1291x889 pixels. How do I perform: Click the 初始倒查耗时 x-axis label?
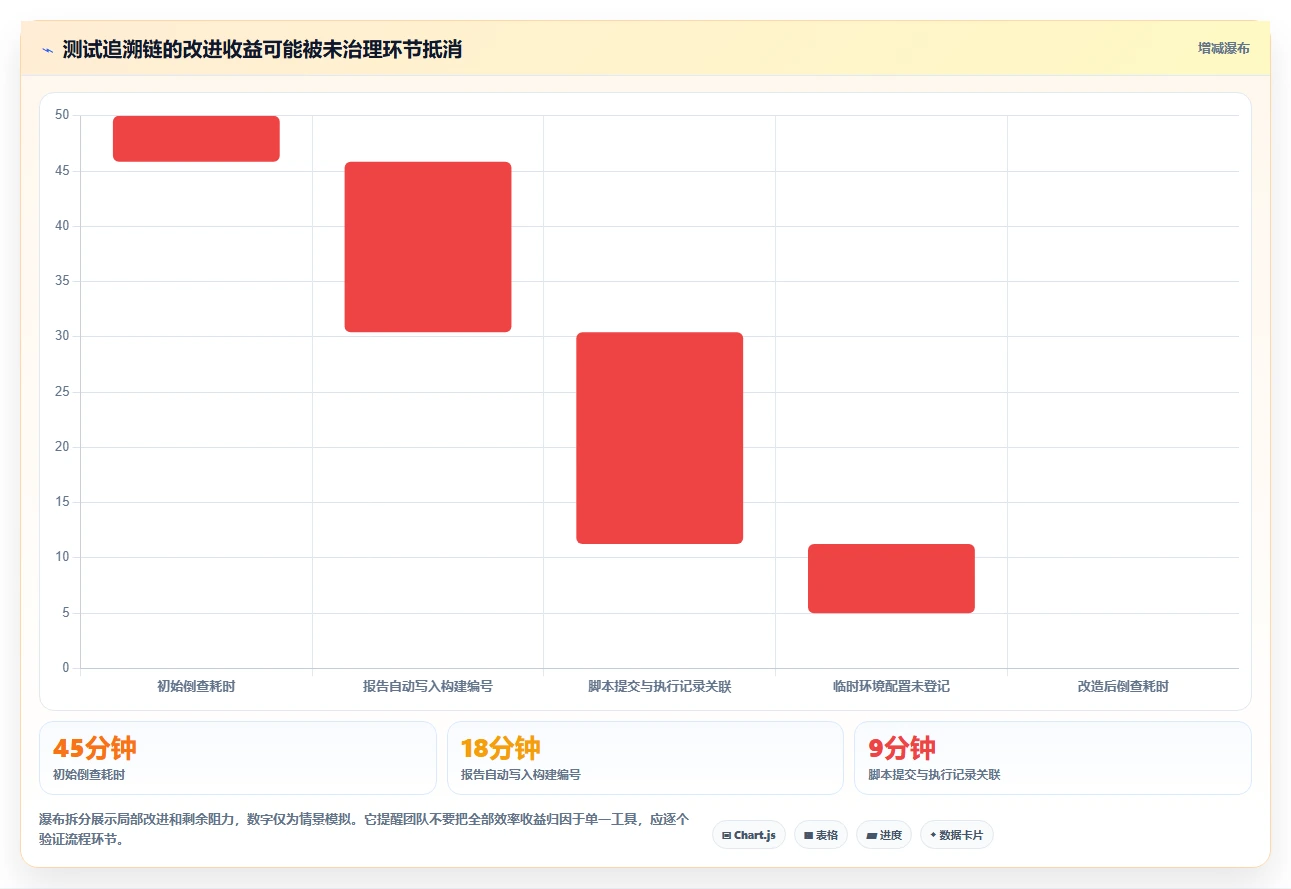196,687
